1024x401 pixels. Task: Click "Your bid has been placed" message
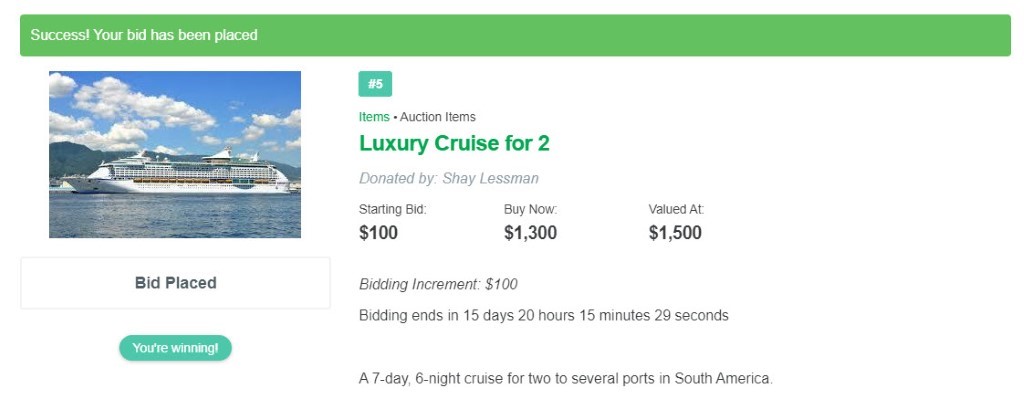coord(175,35)
